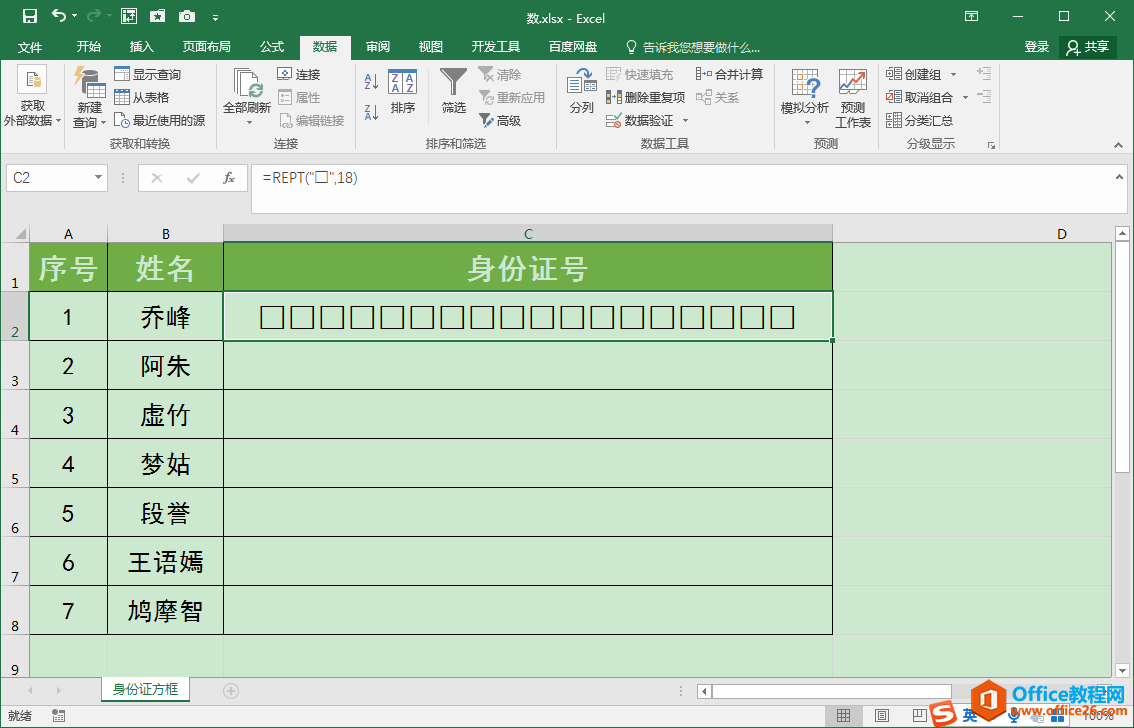Click the select-all triangle corner
This screenshot has height=728, width=1134.
(20, 234)
